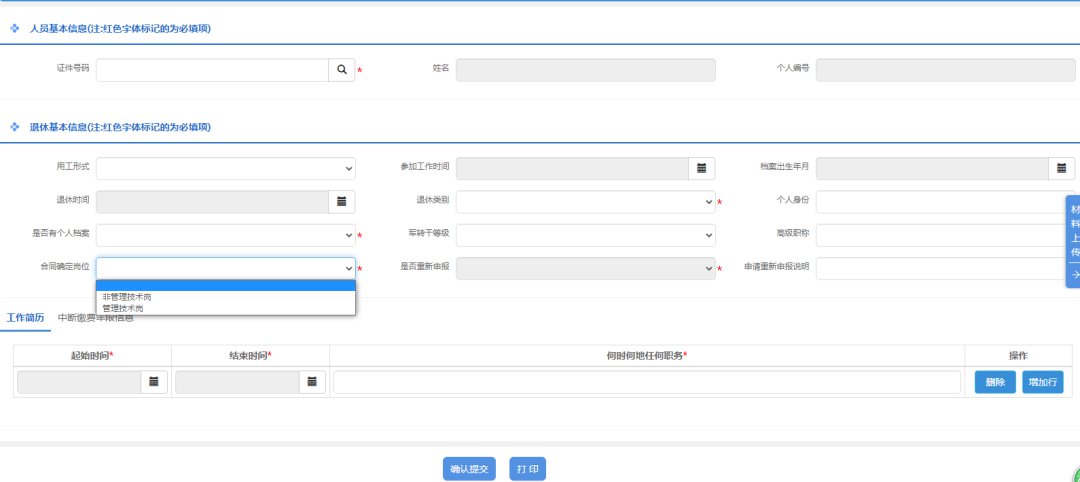Select 非管理技术岗 from the dropdown list
The width and height of the screenshot is (1080, 482).
tap(127, 297)
